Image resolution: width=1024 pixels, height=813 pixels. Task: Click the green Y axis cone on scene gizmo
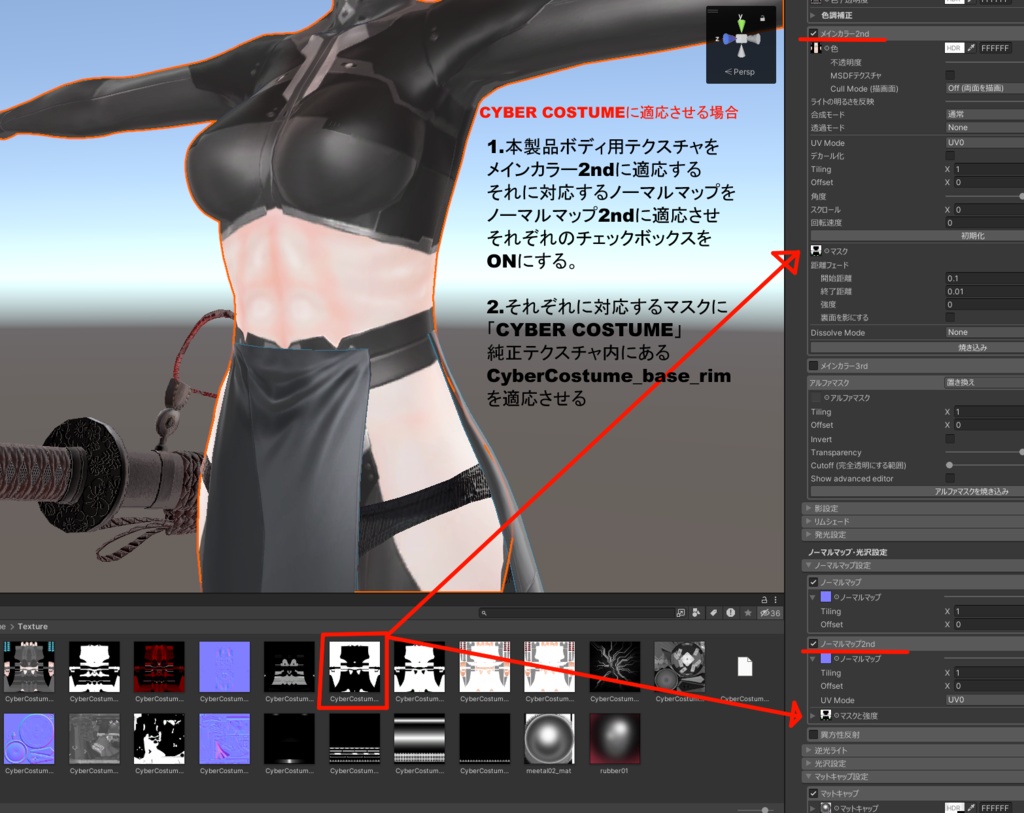(x=741, y=24)
